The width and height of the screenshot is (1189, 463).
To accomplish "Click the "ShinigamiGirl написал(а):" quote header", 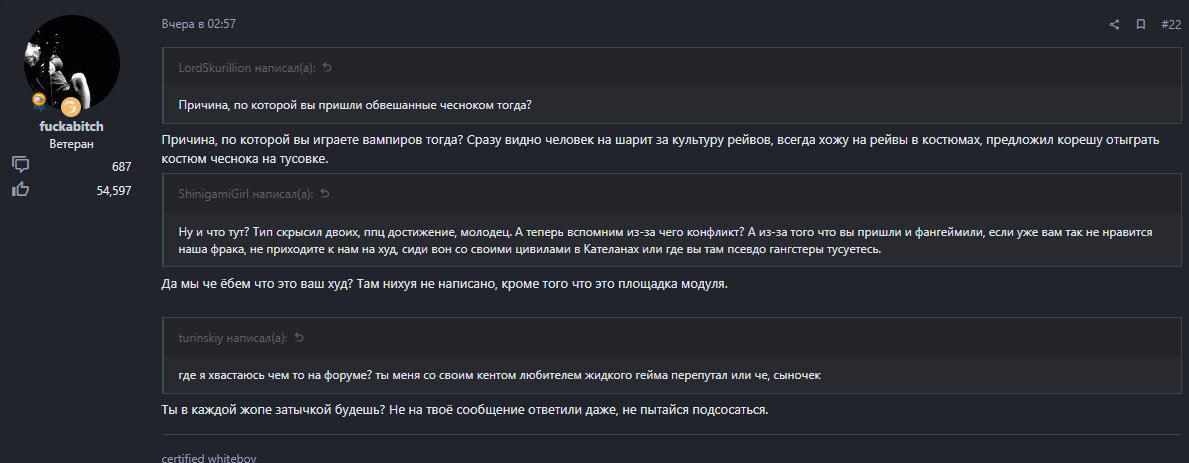I will (x=245, y=193).
